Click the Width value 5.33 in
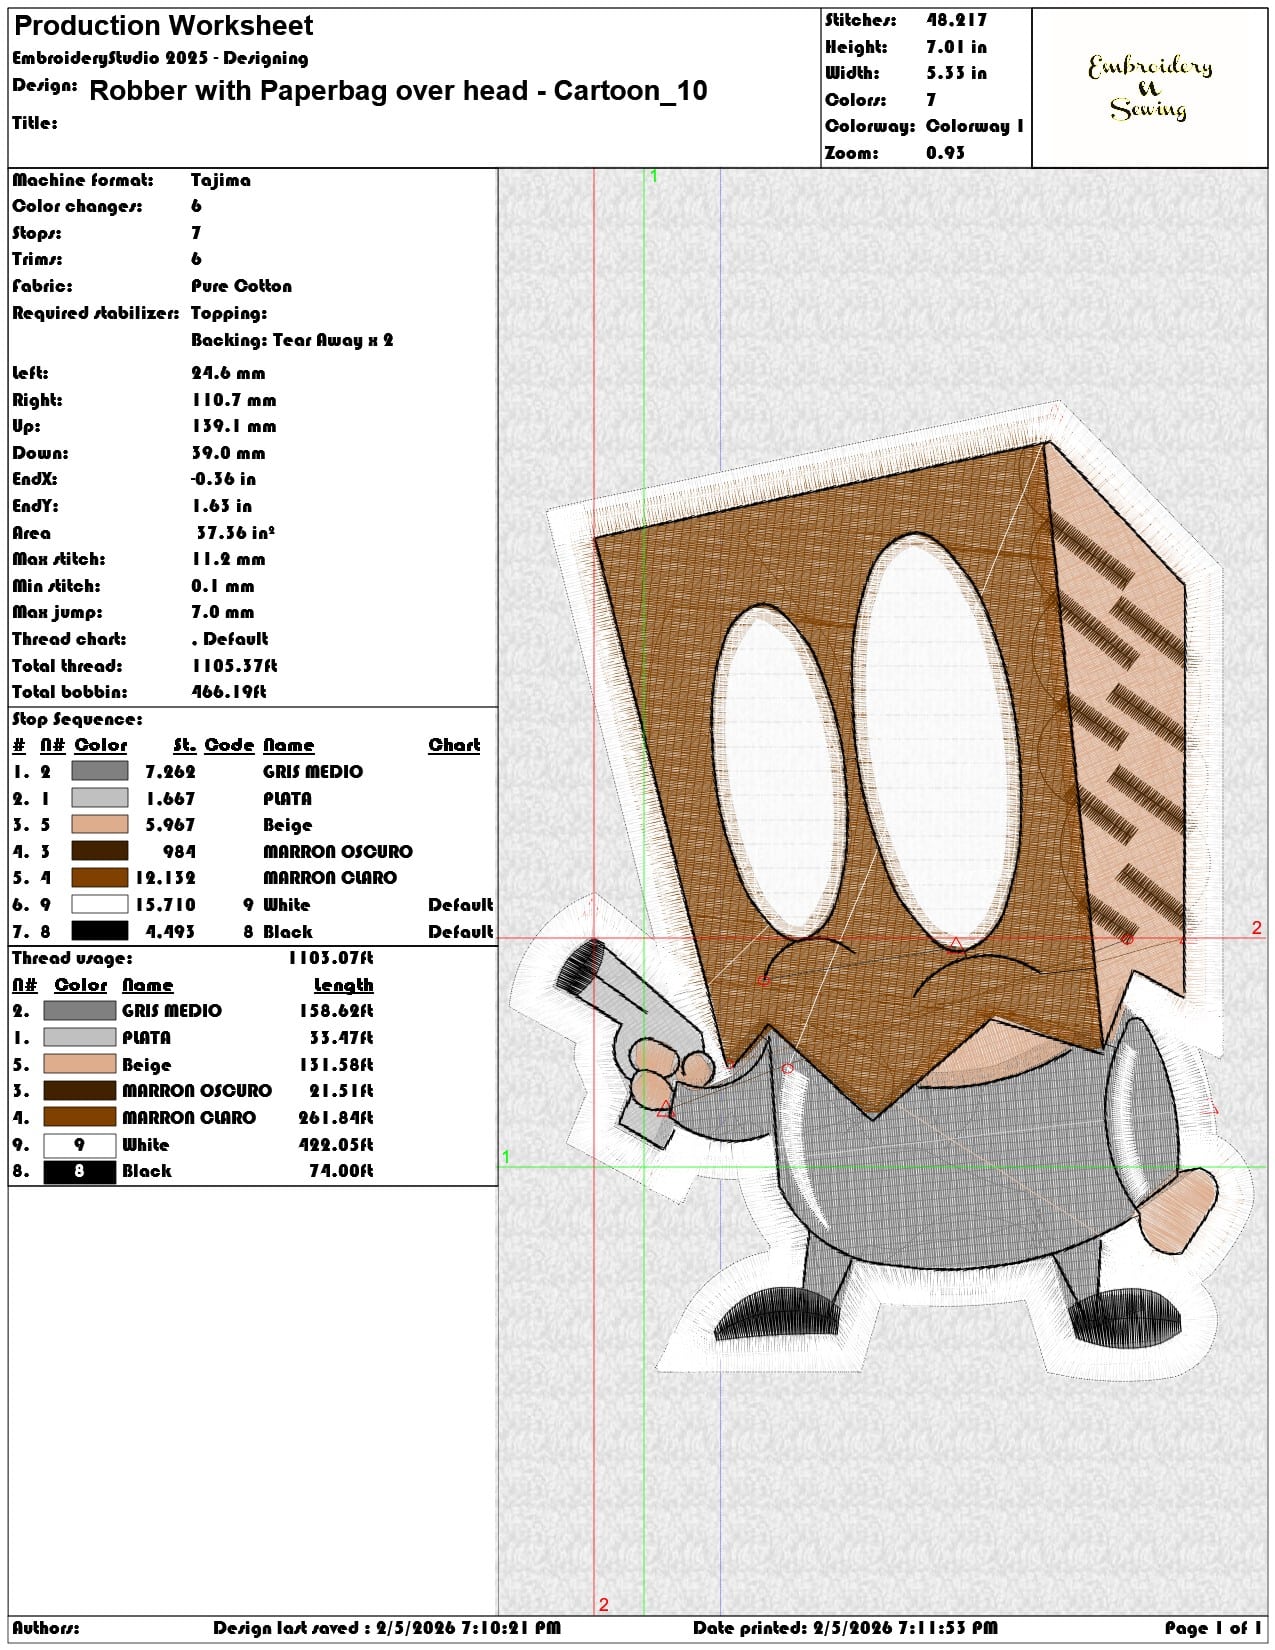The height and width of the screenshot is (1650, 1275). click(x=956, y=73)
